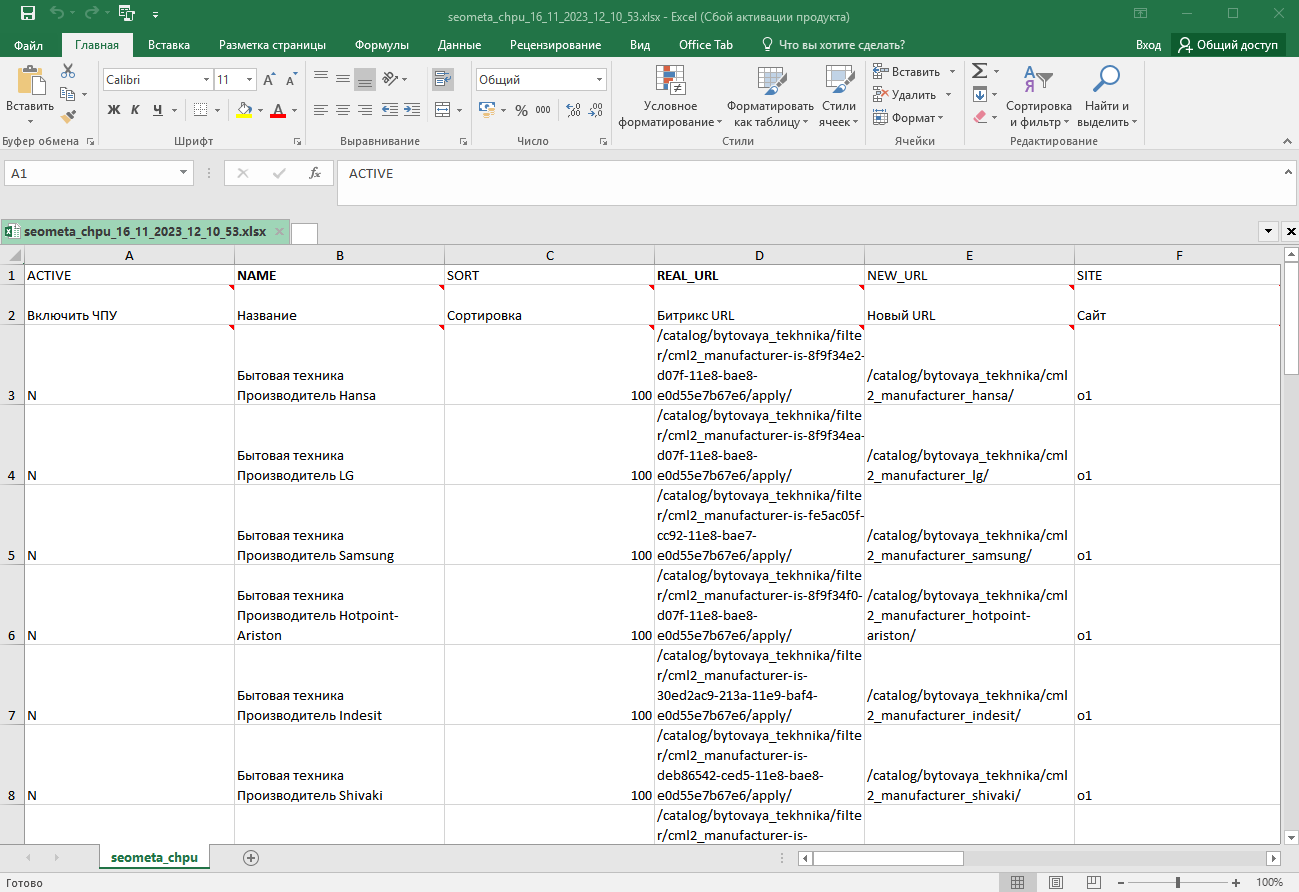Click the AutoSum sigma icon
Viewport: 1299px width, 892px height.
979,71
